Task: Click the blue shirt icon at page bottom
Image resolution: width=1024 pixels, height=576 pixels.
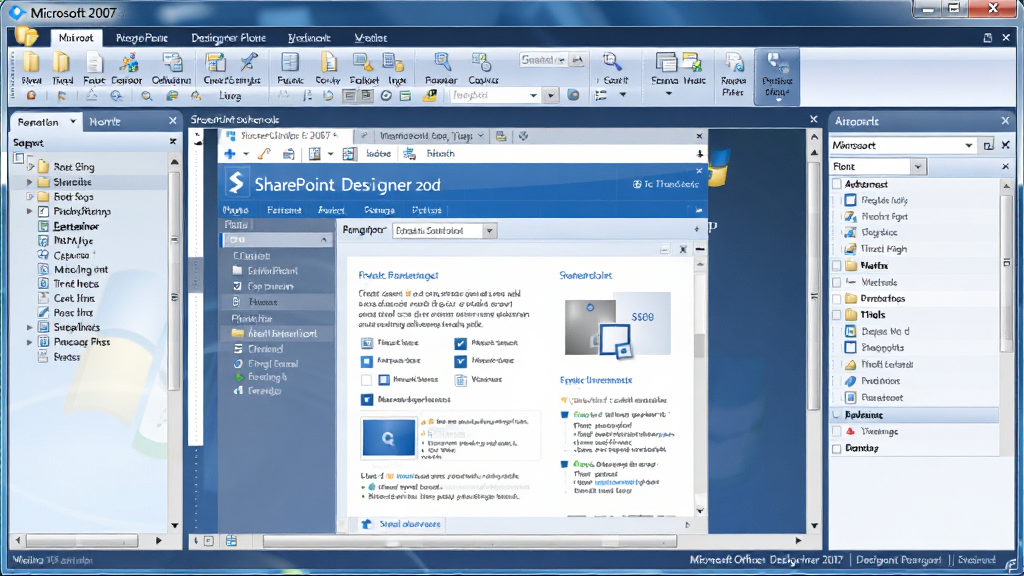Action: coord(366,524)
